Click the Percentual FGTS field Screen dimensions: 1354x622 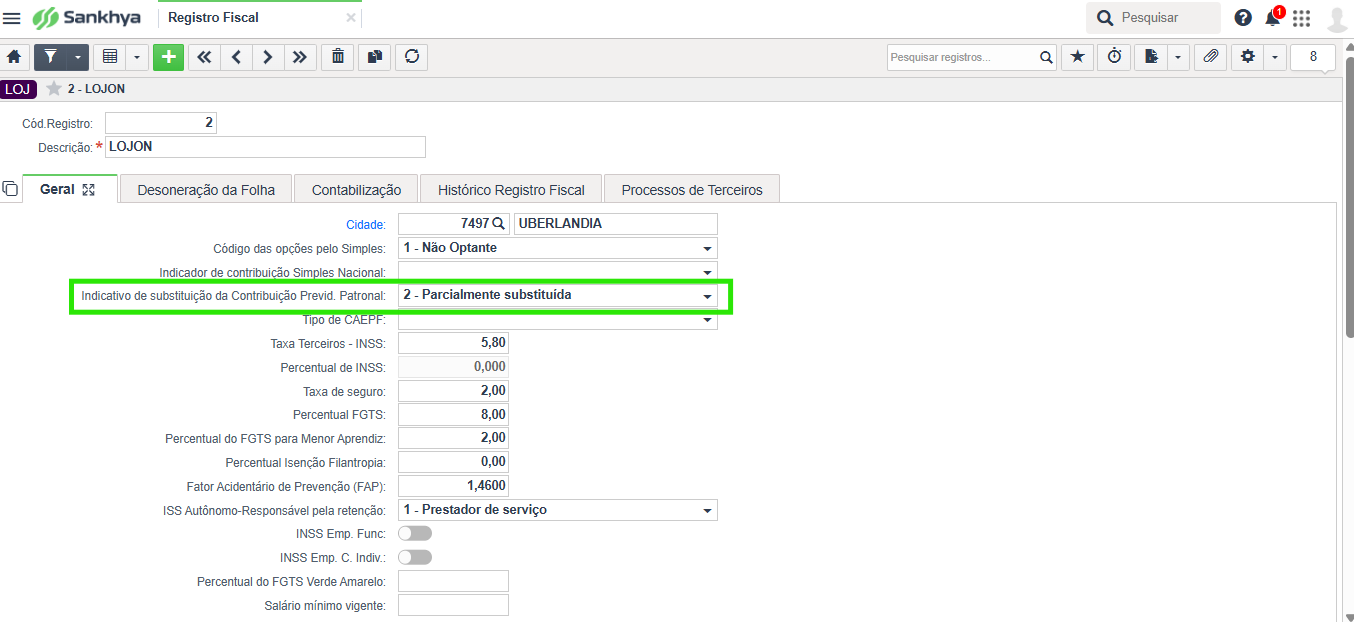[453, 415]
